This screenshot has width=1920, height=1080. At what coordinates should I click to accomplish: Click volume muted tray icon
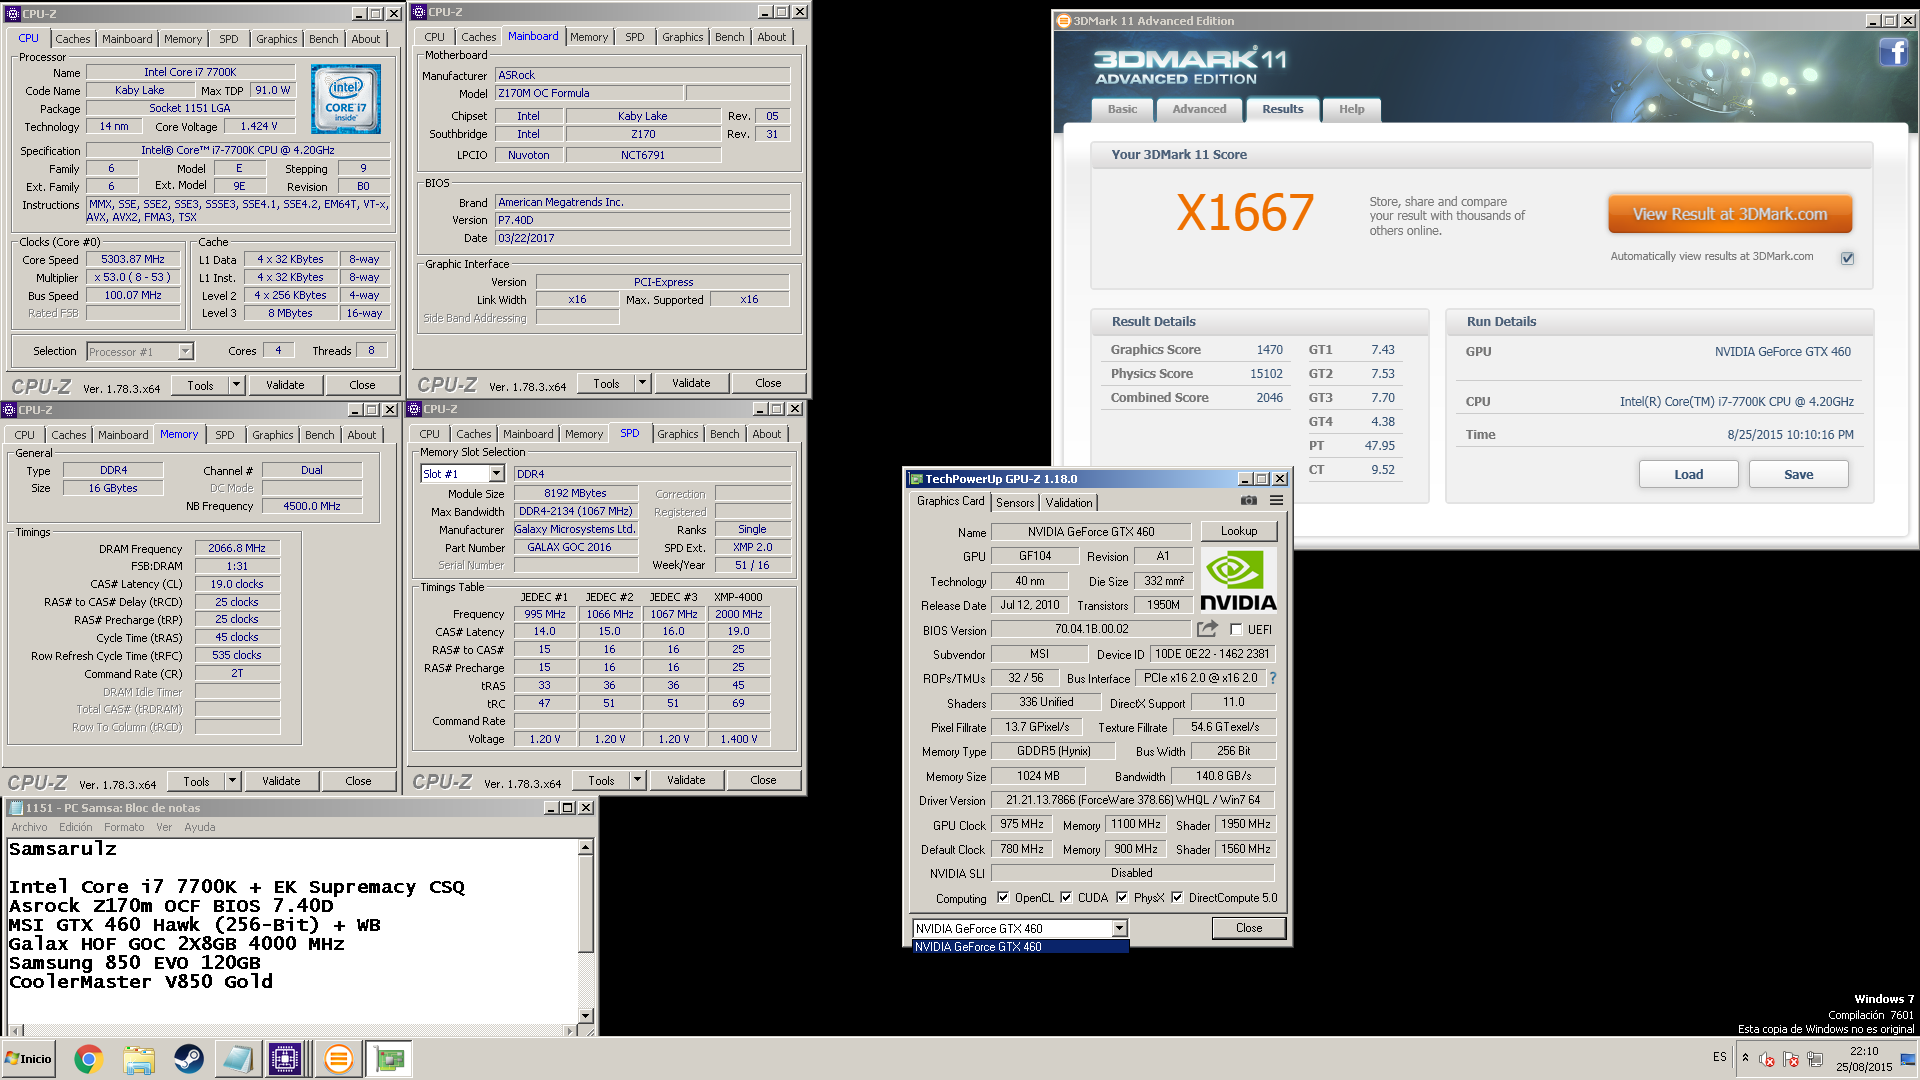(1766, 1059)
